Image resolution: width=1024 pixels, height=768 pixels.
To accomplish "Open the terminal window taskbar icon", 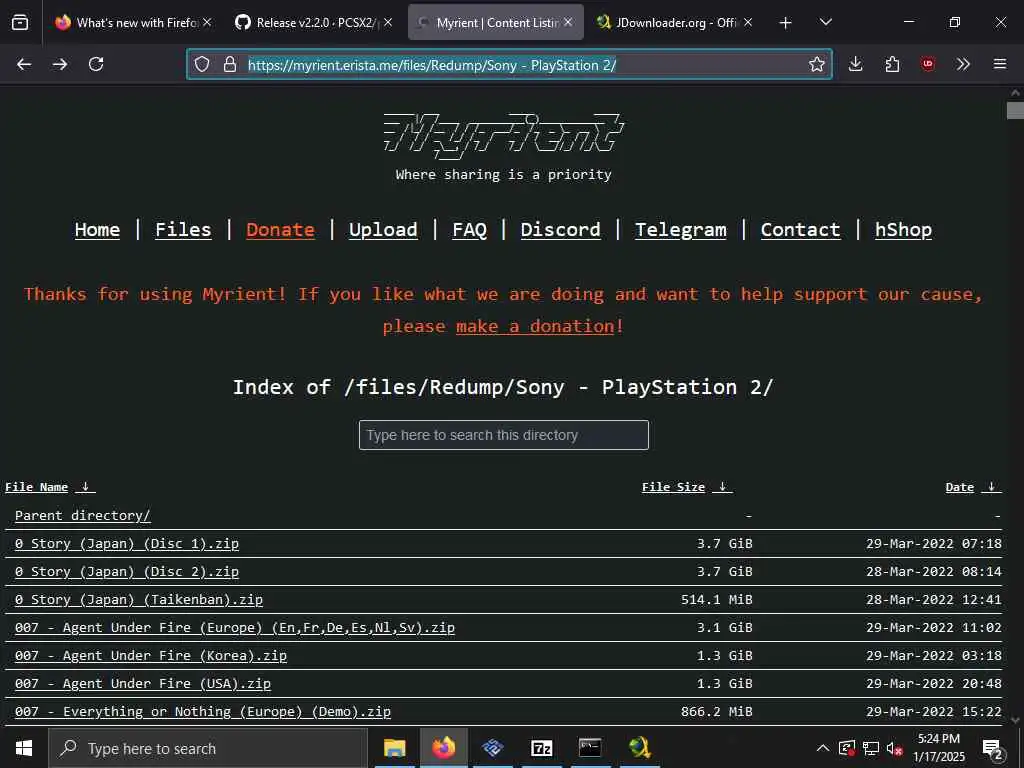I will pos(590,748).
